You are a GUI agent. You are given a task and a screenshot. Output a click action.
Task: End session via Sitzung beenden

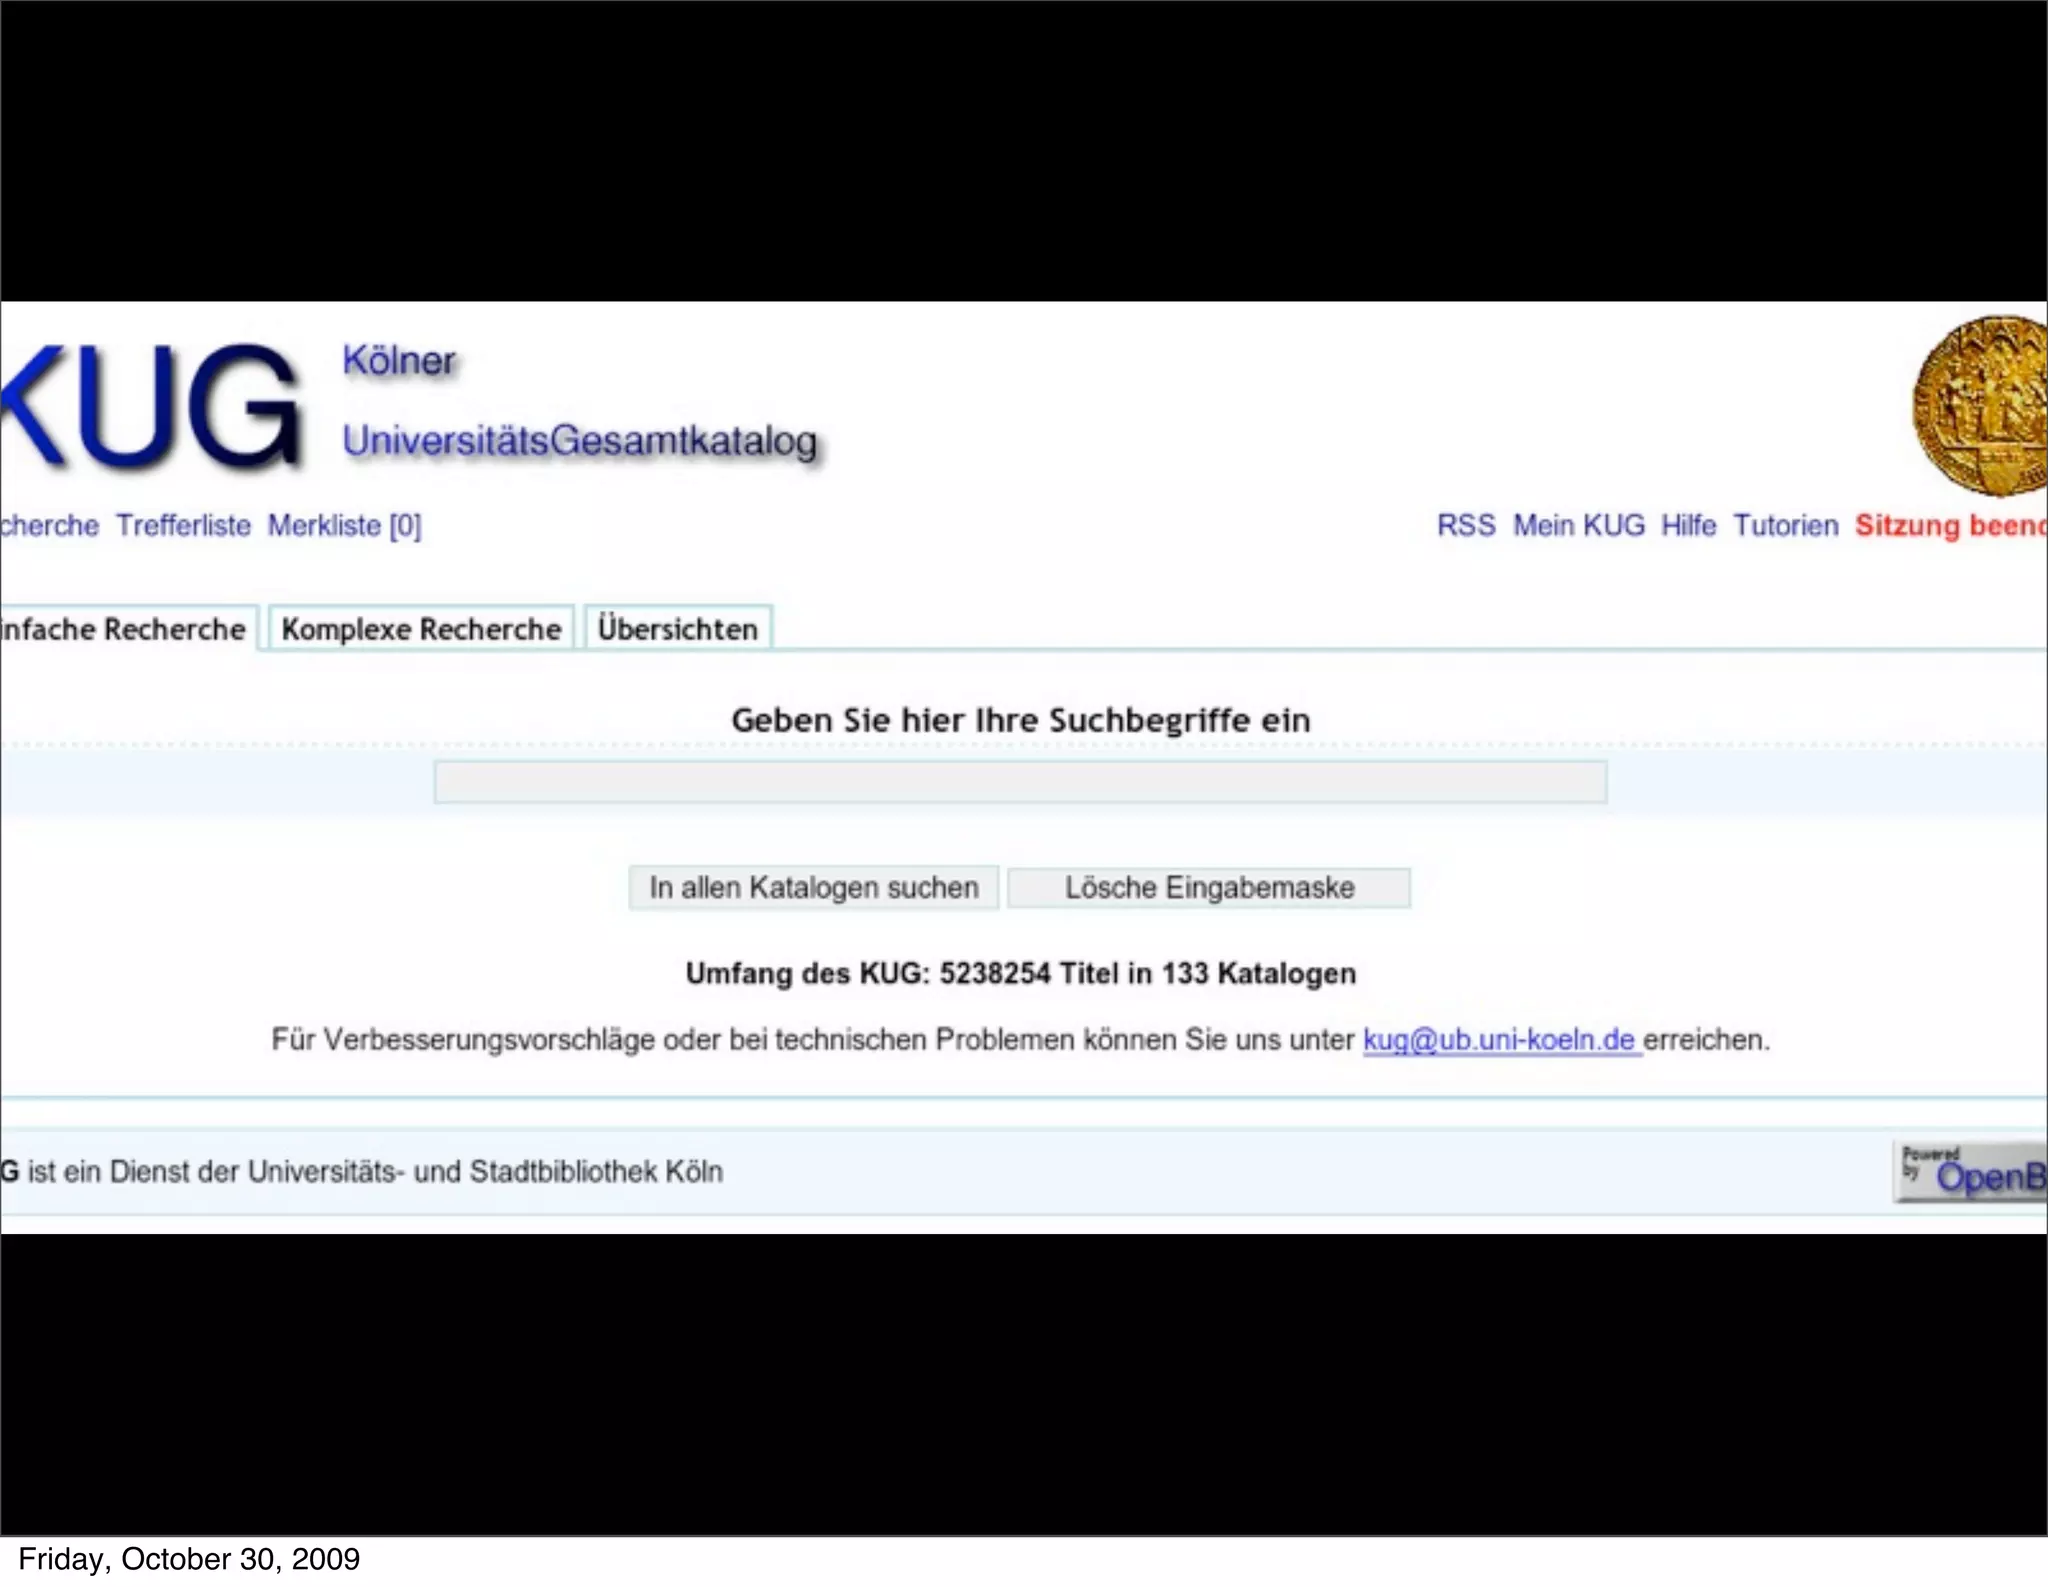pyautogui.click(x=1948, y=525)
